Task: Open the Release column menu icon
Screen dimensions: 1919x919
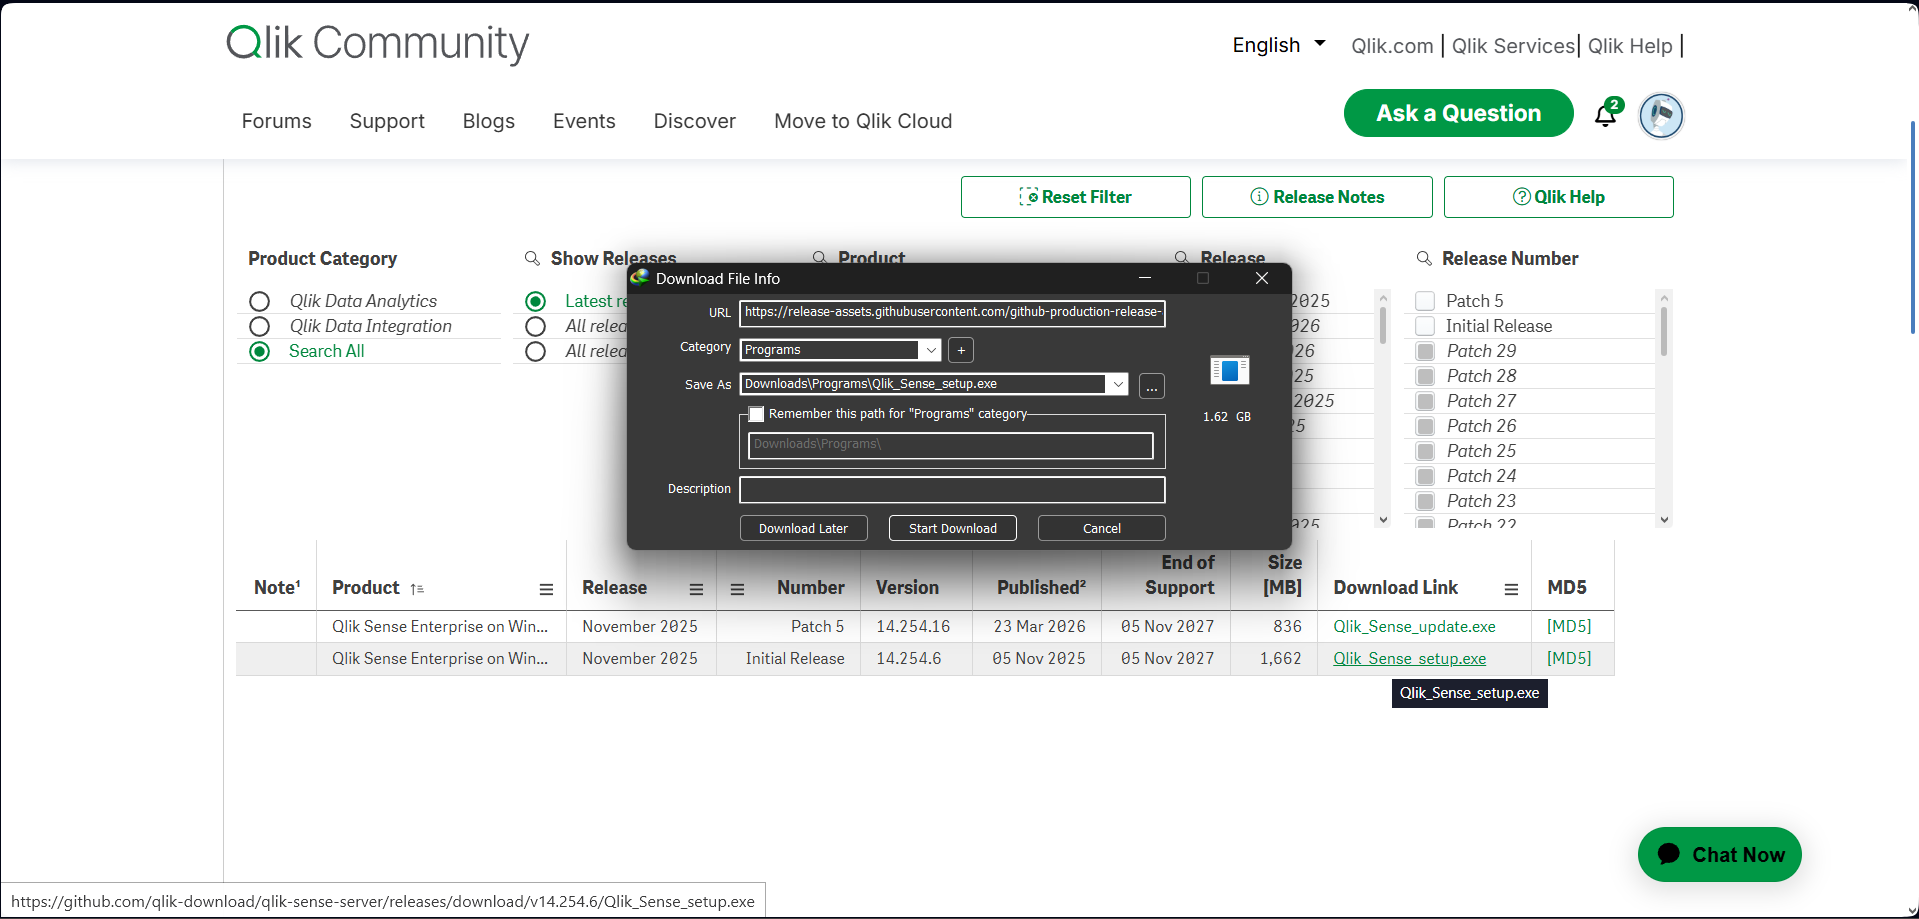Action: point(696,589)
